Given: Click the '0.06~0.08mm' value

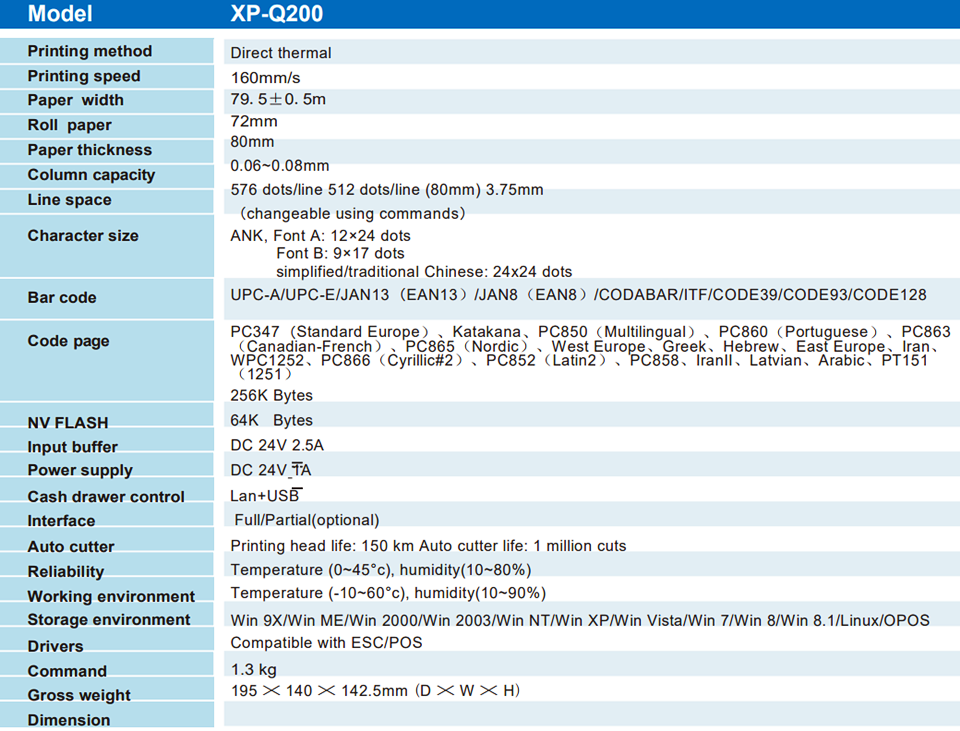Looking at the screenshot, I should [279, 165].
